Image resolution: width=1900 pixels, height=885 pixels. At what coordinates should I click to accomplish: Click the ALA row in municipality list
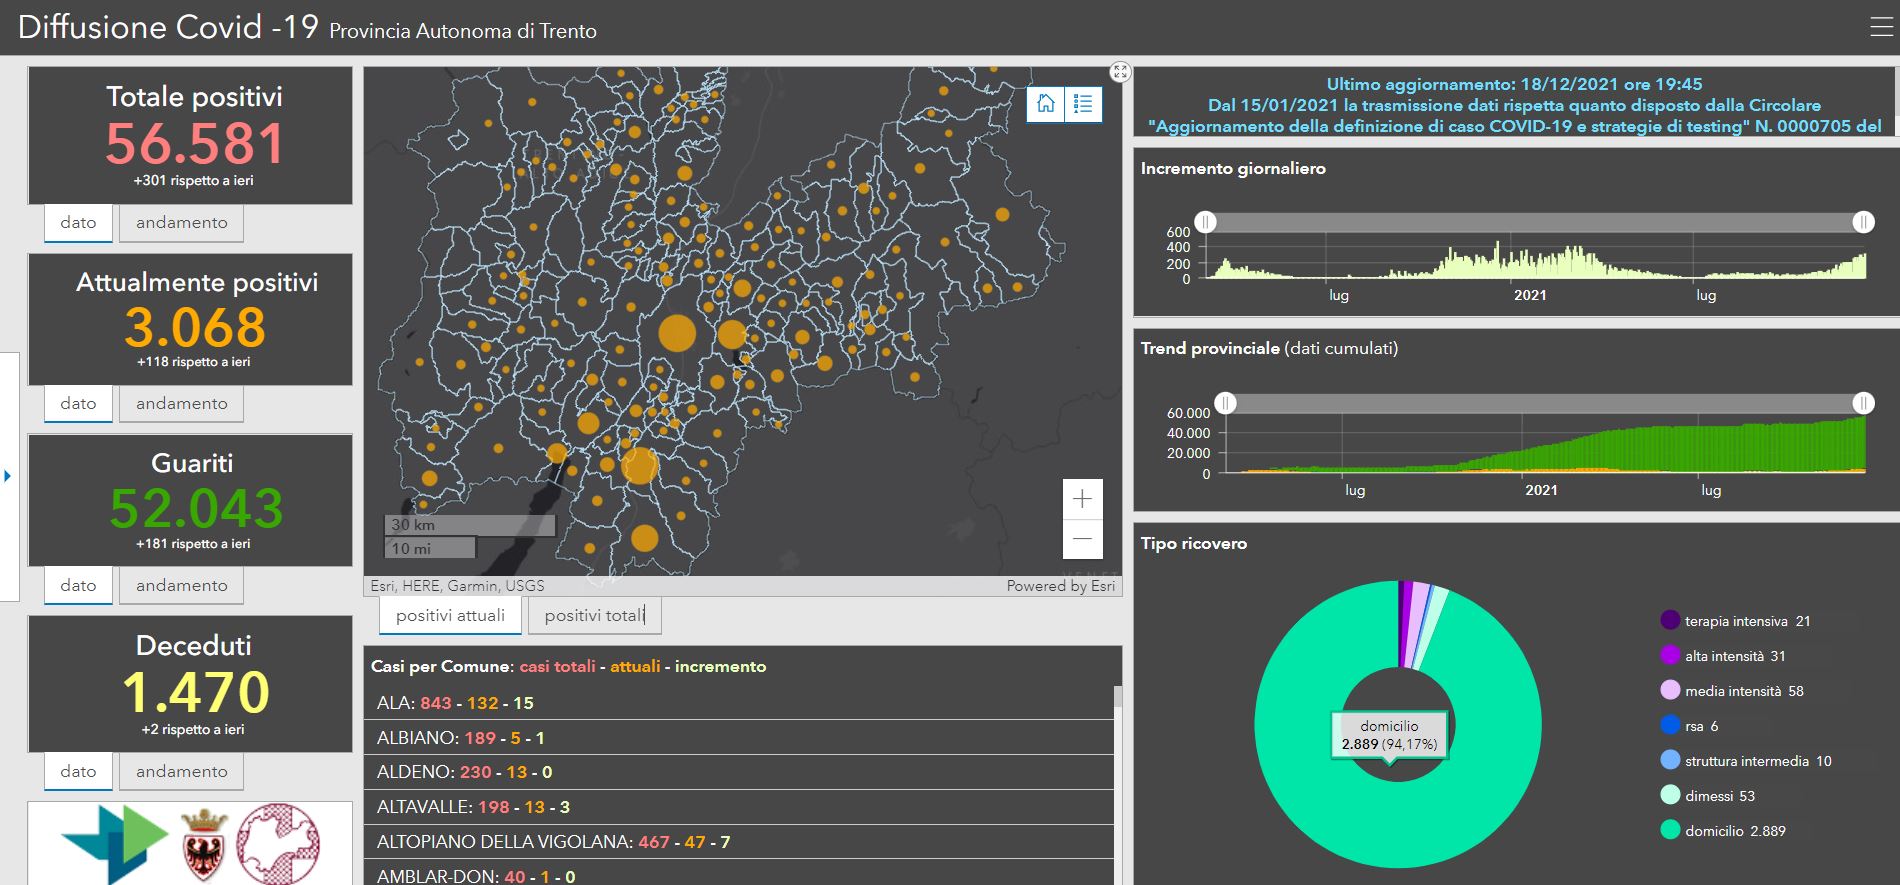(x=740, y=703)
